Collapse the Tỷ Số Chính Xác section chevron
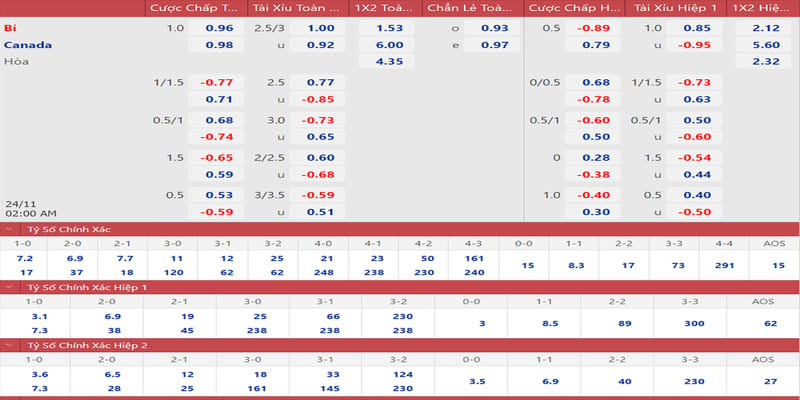The height and width of the screenshot is (400, 800). [x=8, y=230]
